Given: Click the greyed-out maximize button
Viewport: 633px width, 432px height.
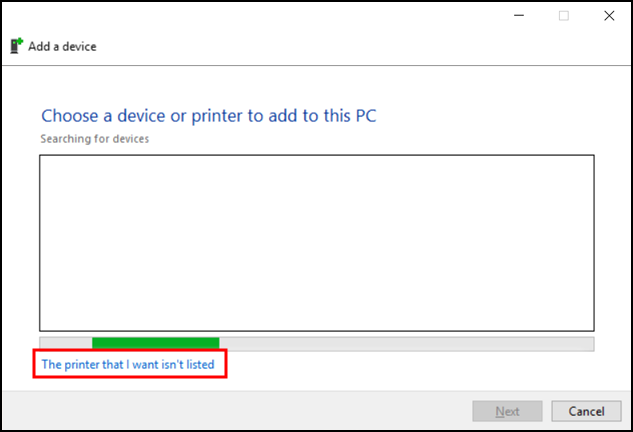Looking at the screenshot, I should point(564,16).
